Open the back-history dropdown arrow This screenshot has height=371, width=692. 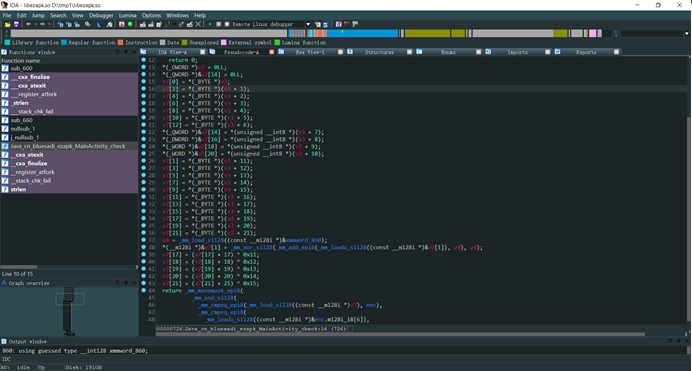pos(35,24)
